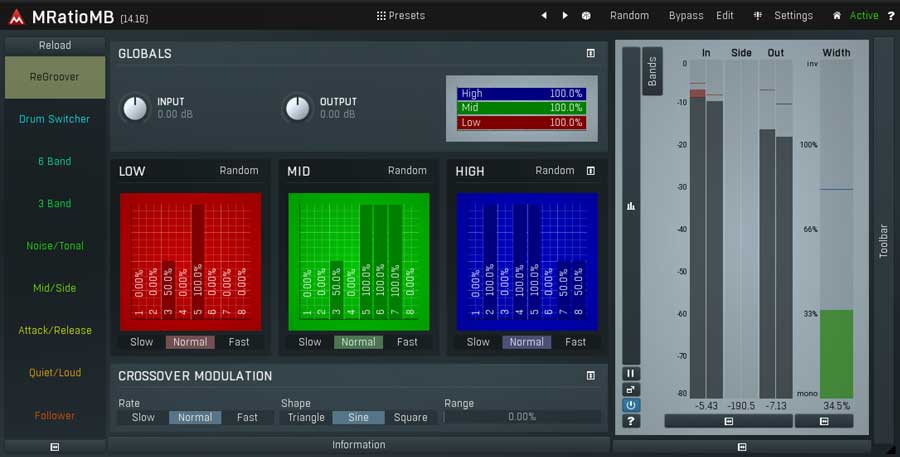Image resolution: width=900 pixels, height=457 pixels.
Task: Choose Attack/Release device
Action: [x=55, y=330]
